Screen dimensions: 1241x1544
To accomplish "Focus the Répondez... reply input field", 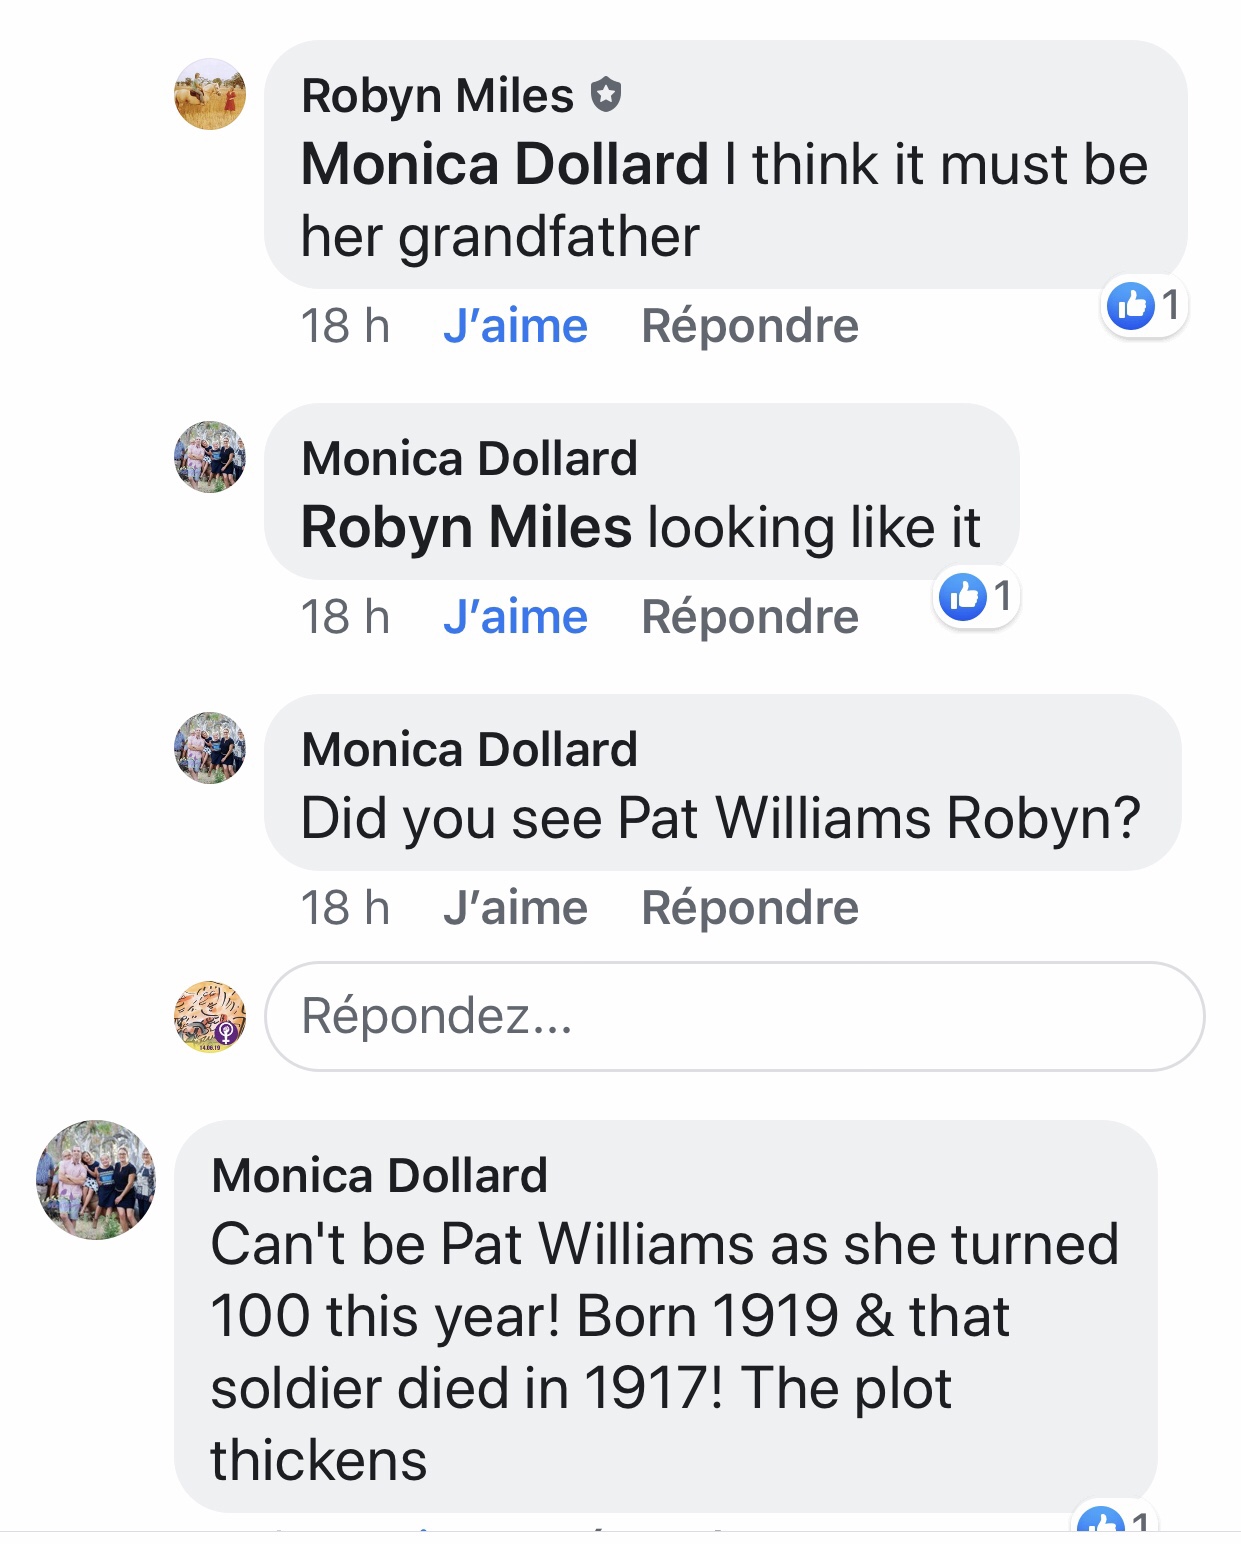I will coord(734,1016).
